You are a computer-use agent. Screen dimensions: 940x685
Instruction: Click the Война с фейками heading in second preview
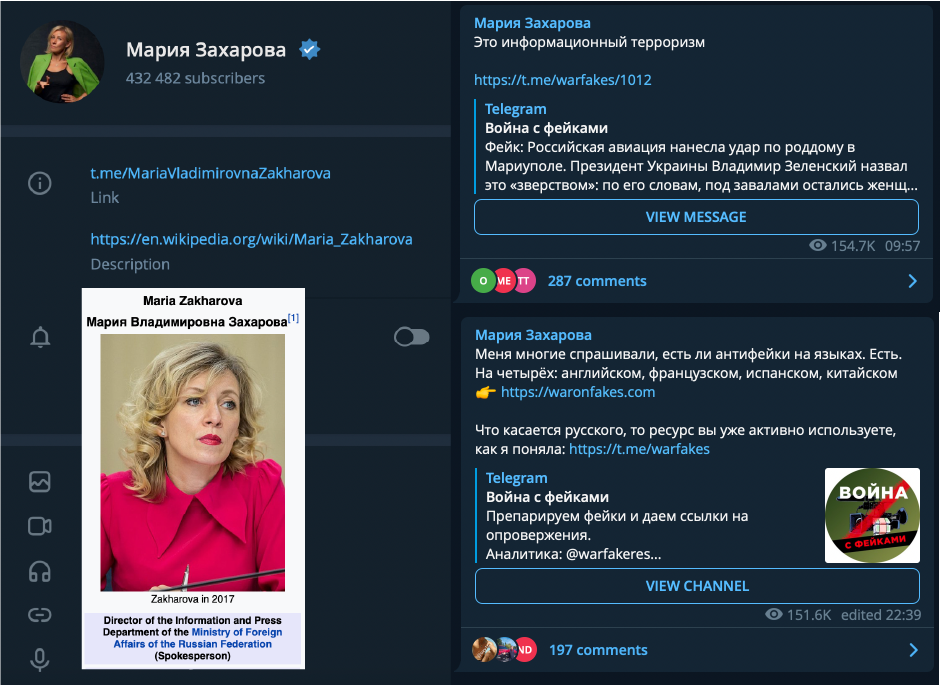[547, 497]
